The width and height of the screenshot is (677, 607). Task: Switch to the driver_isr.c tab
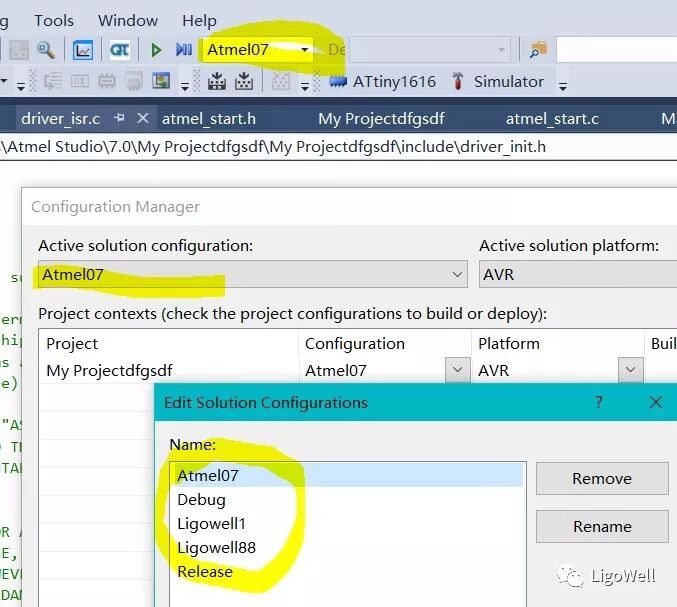point(60,118)
